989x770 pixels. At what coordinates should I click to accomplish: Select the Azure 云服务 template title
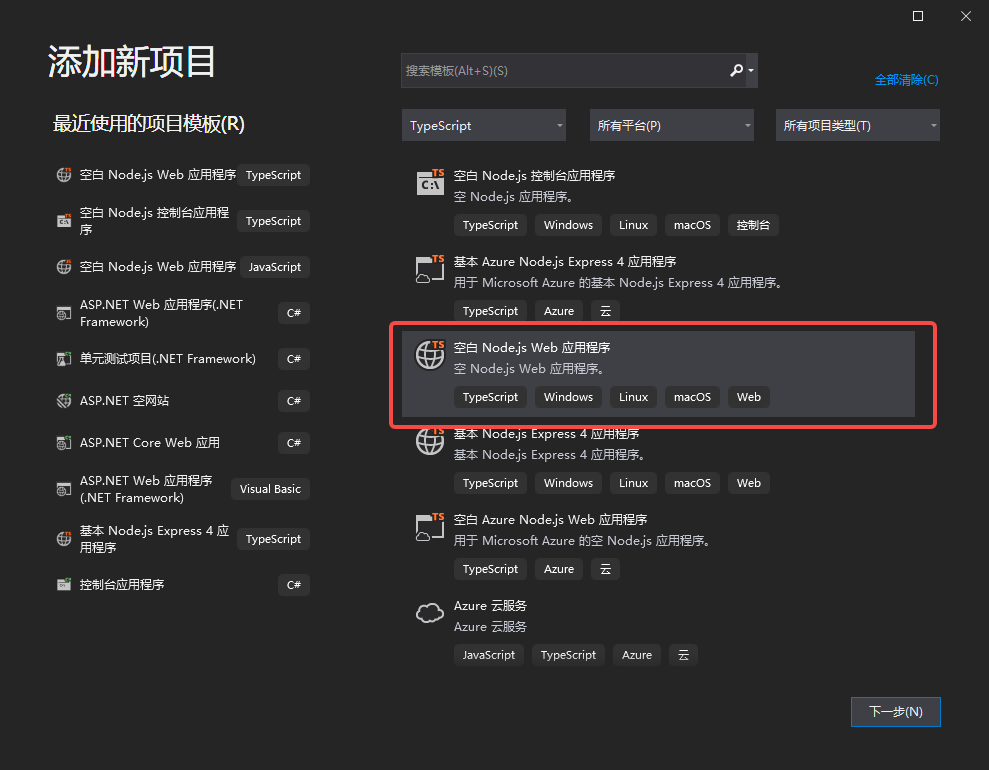(x=490, y=606)
